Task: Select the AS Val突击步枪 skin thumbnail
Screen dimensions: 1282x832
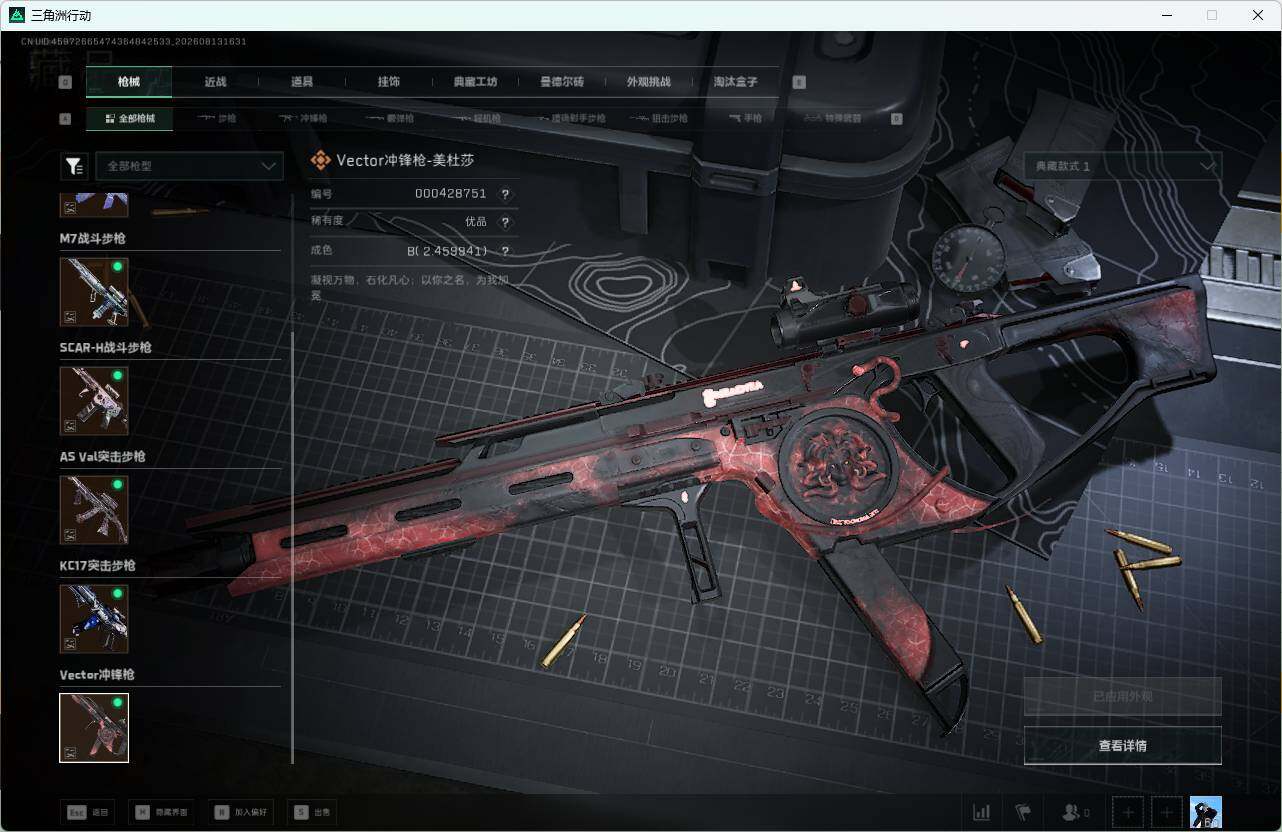Action: [x=94, y=510]
